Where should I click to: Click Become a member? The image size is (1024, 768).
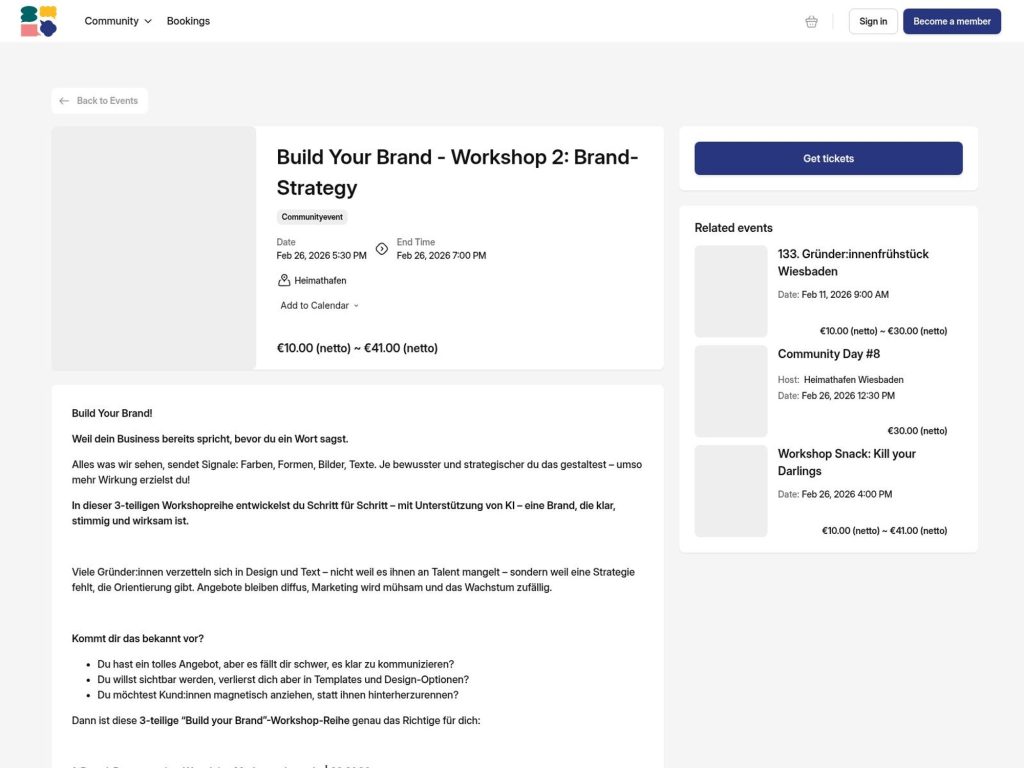click(x=951, y=21)
